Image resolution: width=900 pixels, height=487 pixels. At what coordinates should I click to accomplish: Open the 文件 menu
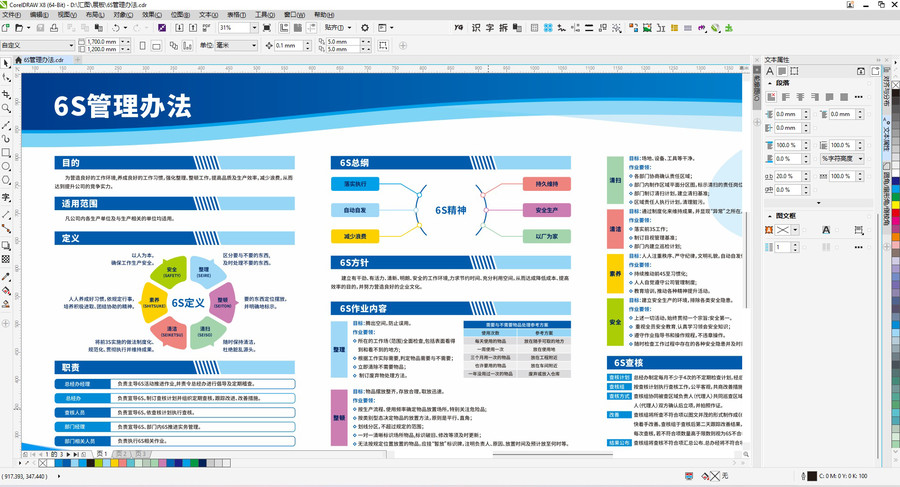11,15
